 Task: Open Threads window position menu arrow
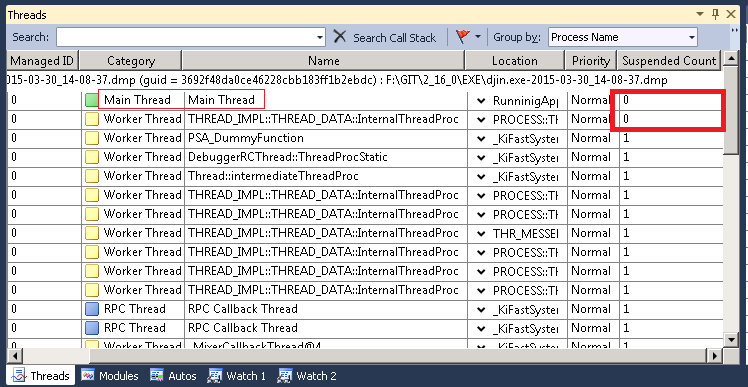pyautogui.click(x=700, y=15)
